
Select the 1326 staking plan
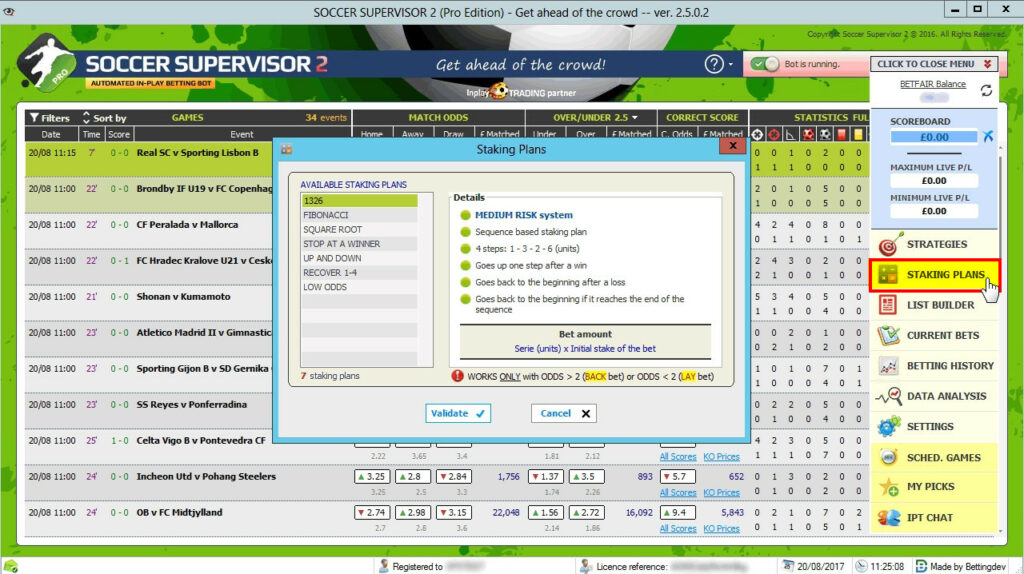point(359,200)
